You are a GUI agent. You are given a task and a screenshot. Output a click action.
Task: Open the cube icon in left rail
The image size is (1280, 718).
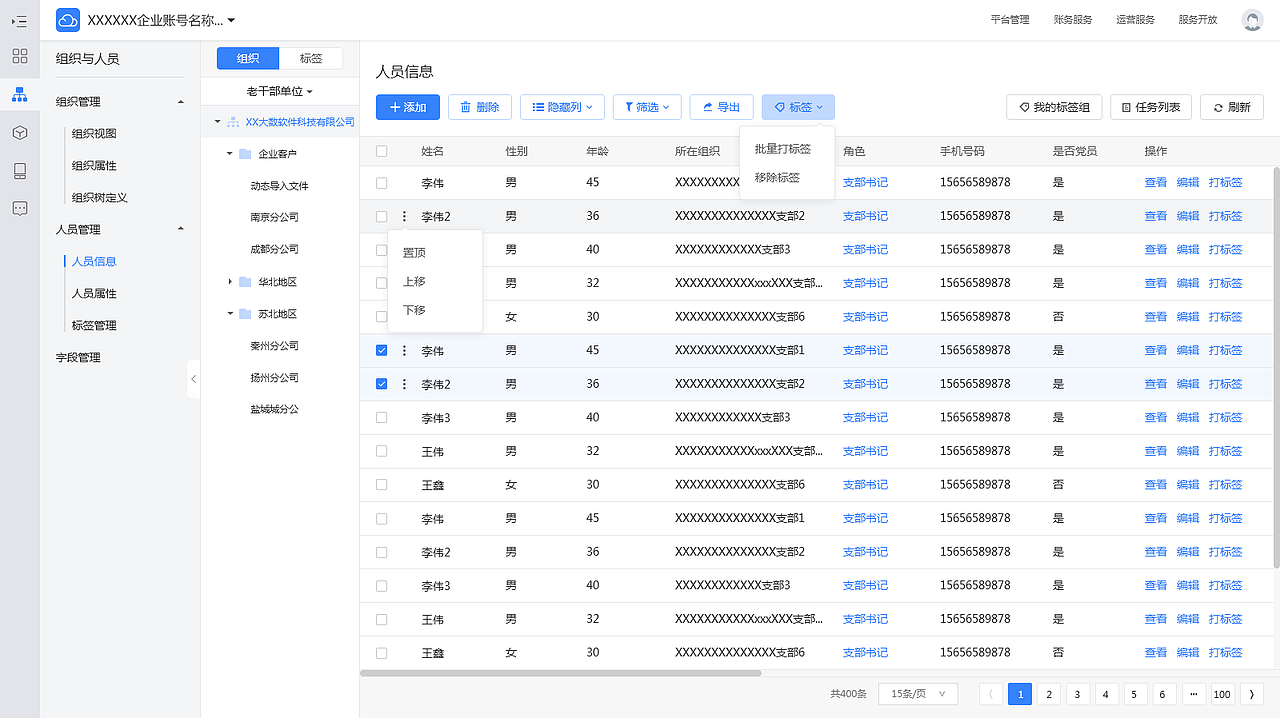[19, 133]
